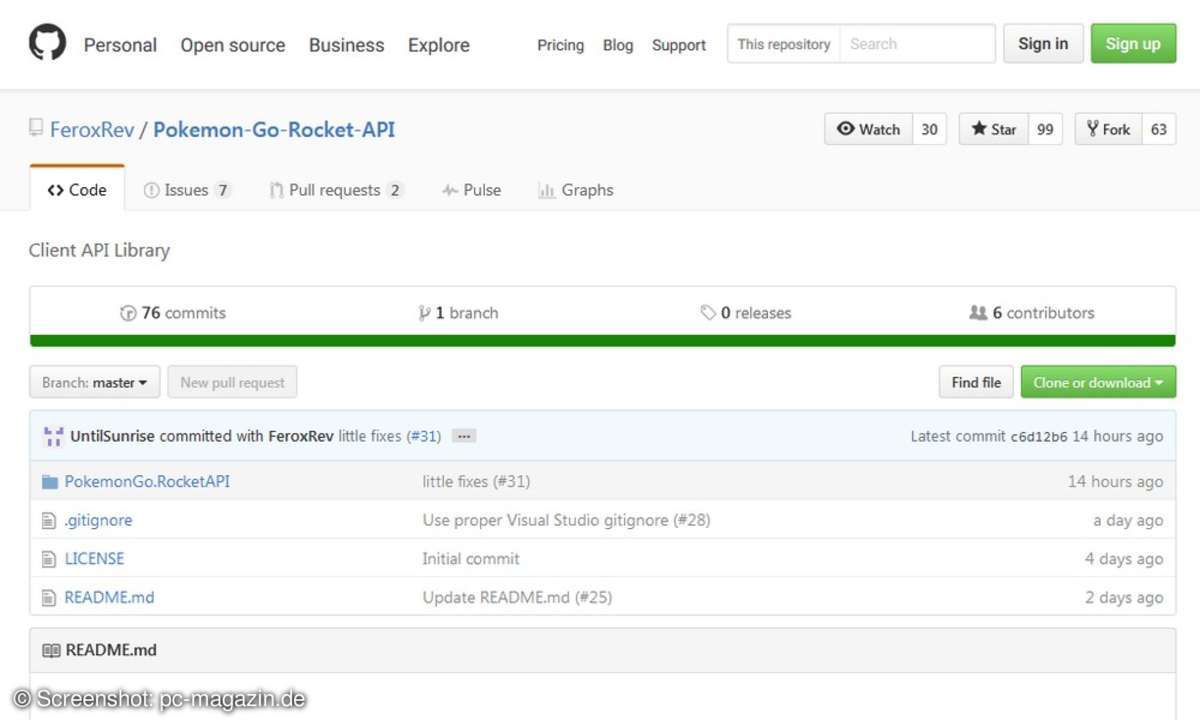1200x720 pixels.
Task: Click the green Sign up button
Action: (x=1133, y=44)
